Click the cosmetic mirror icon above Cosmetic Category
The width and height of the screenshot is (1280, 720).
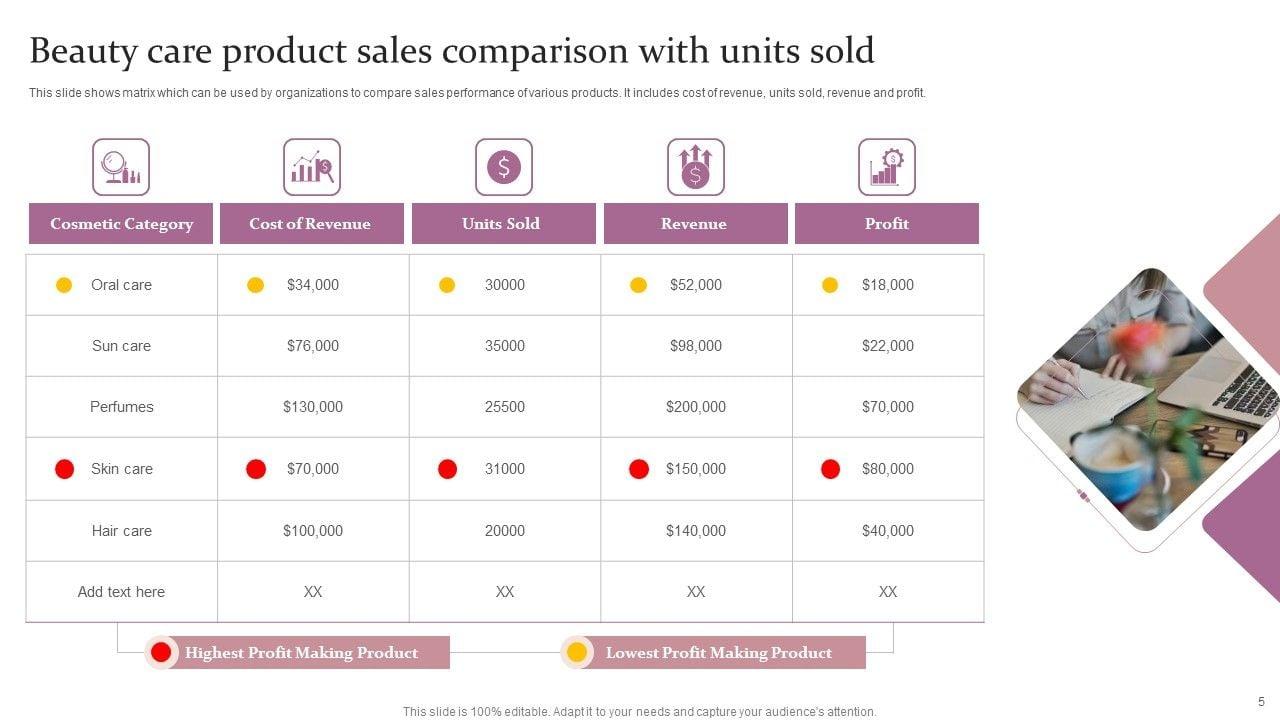(x=121, y=167)
